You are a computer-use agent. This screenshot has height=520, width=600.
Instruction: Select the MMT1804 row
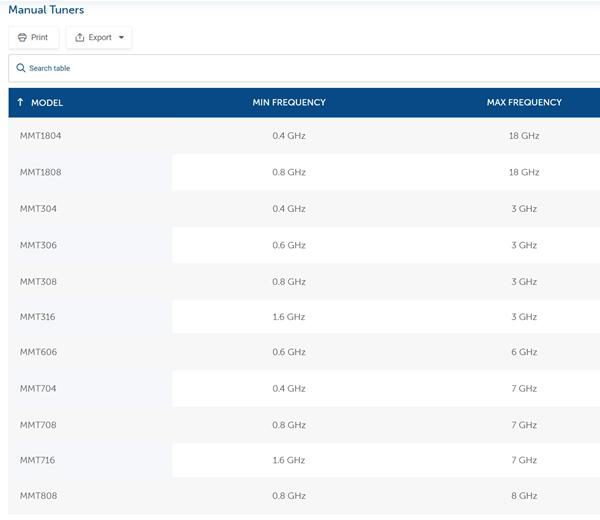(304, 136)
